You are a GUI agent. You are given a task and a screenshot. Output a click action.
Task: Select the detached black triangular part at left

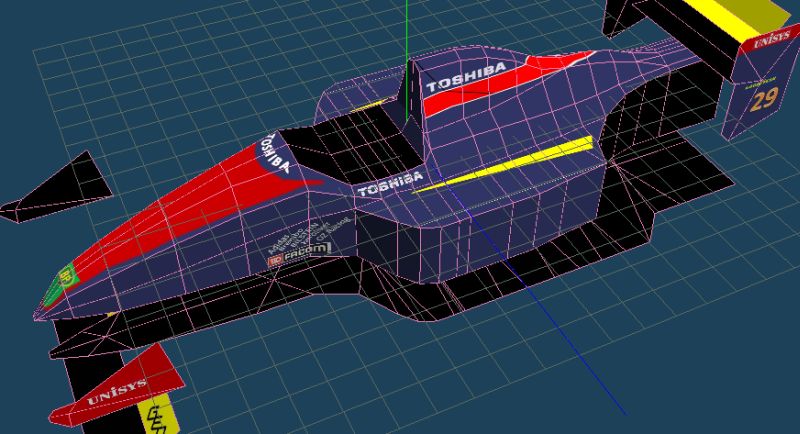[x=62, y=188]
